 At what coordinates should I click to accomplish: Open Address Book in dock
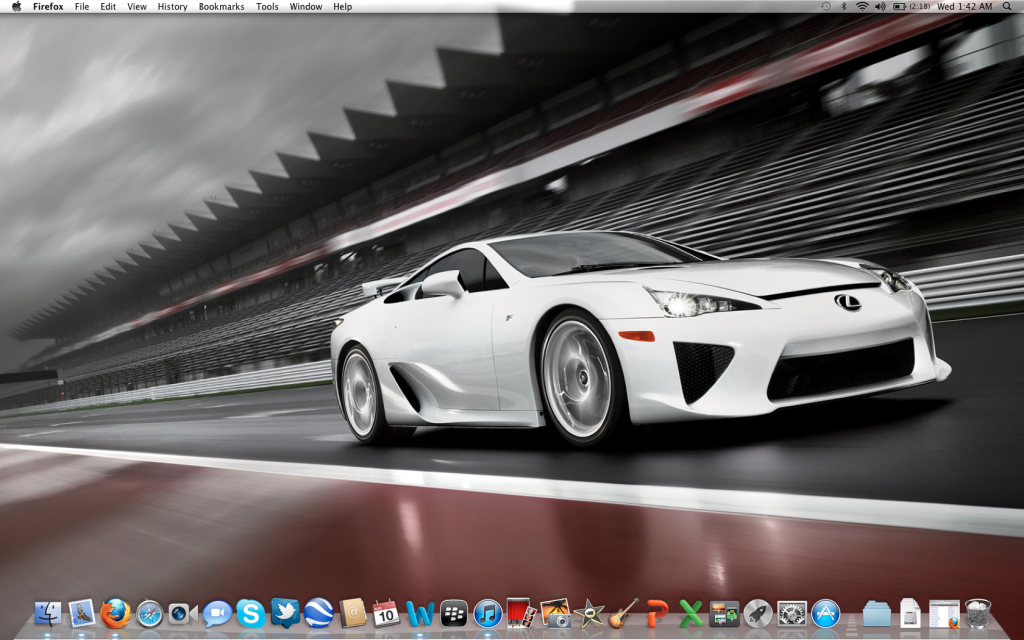[x=353, y=613]
